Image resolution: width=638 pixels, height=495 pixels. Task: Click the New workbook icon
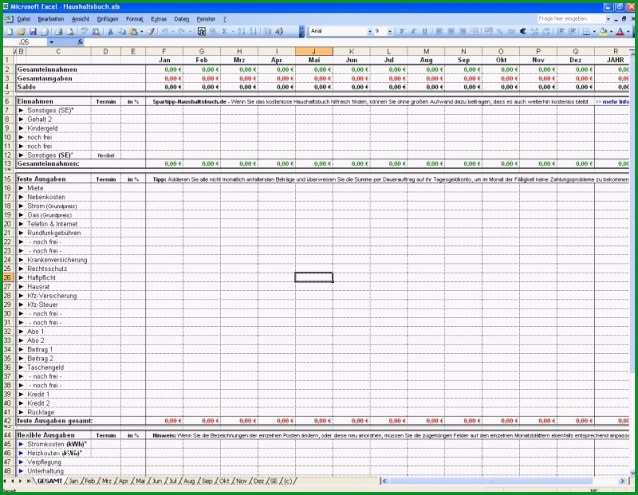(x=10, y=31)
